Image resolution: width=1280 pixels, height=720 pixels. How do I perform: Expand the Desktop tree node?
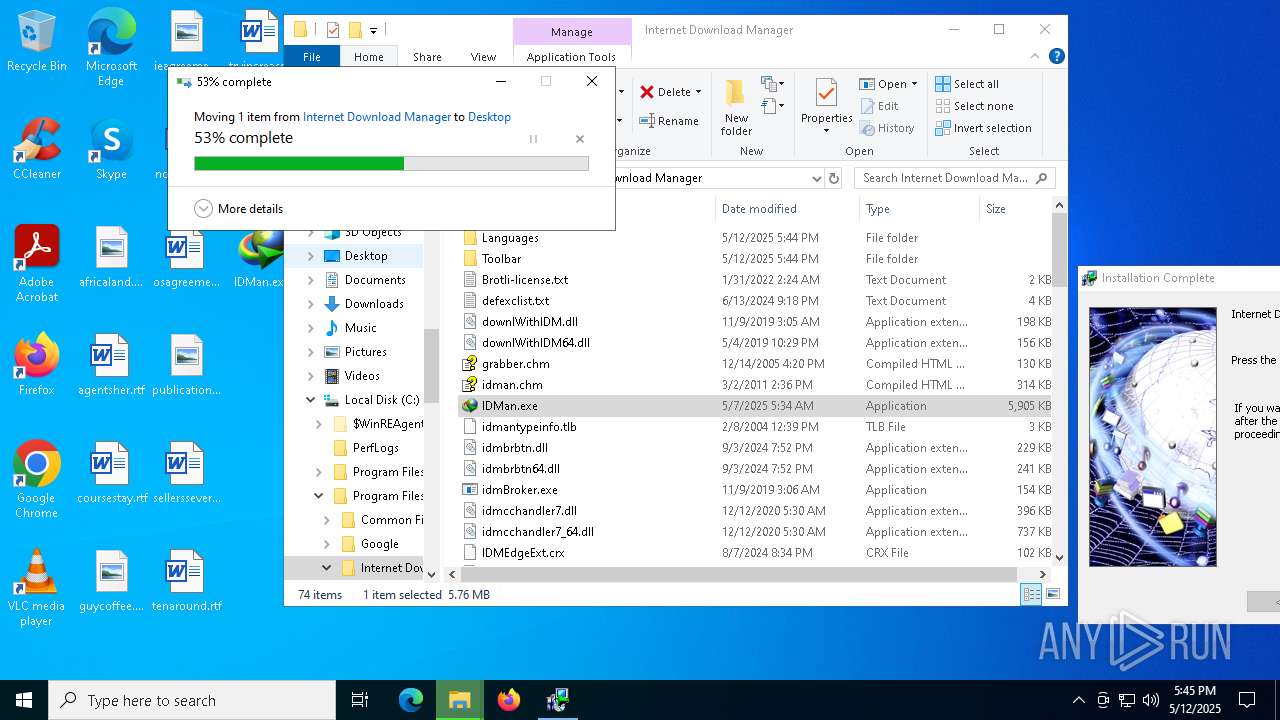(x=310, y=256)
